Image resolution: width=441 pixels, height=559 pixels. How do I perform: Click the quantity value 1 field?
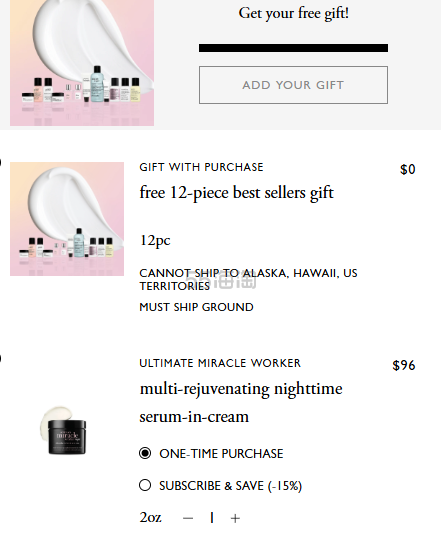tap(212, 518)
